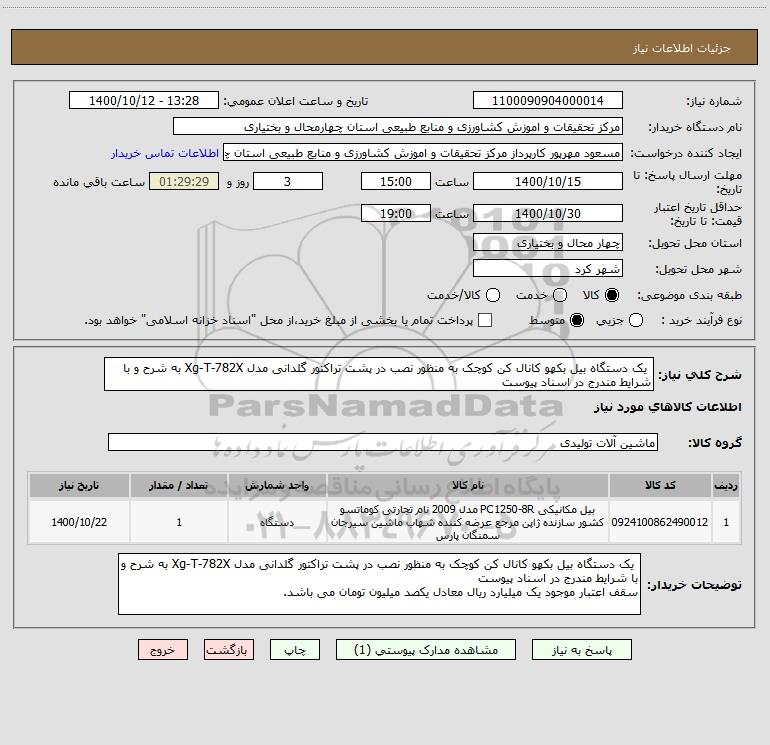Select the کالا/خدمت radio button
The width and height of the screenshot is (770, 745).
pos(493,295)
